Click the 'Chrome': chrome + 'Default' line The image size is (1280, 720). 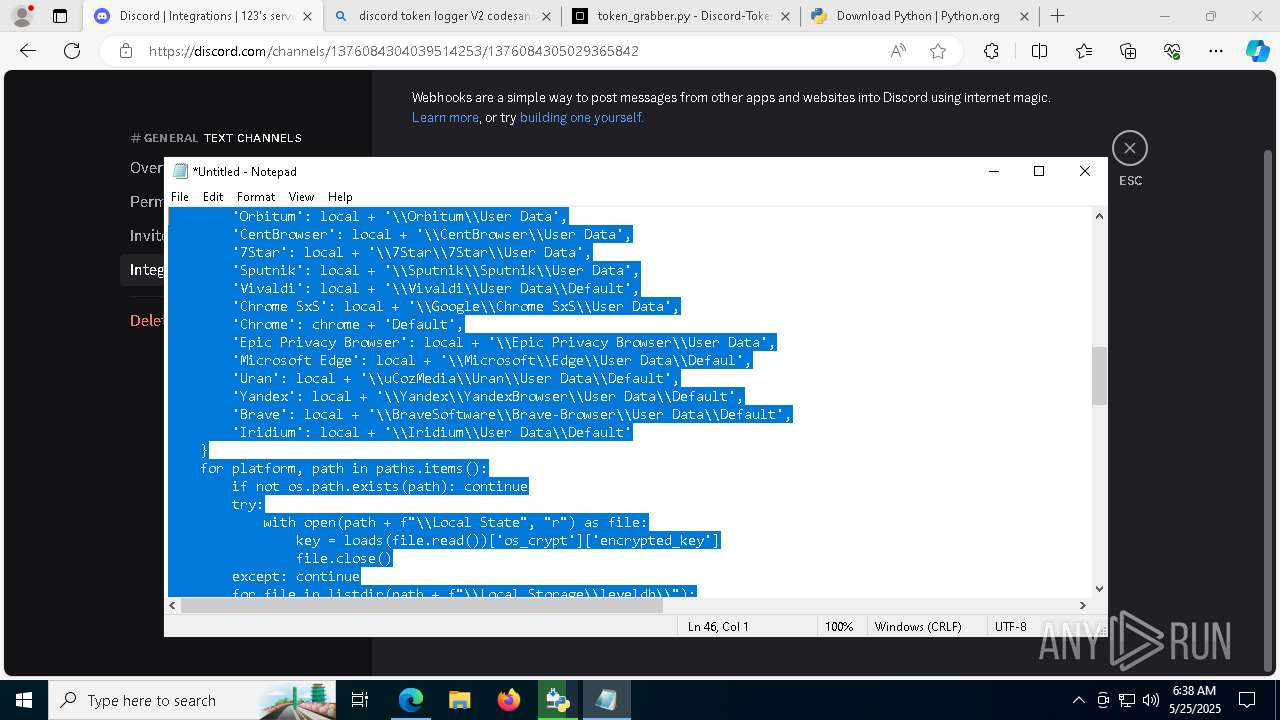[348, 324]
